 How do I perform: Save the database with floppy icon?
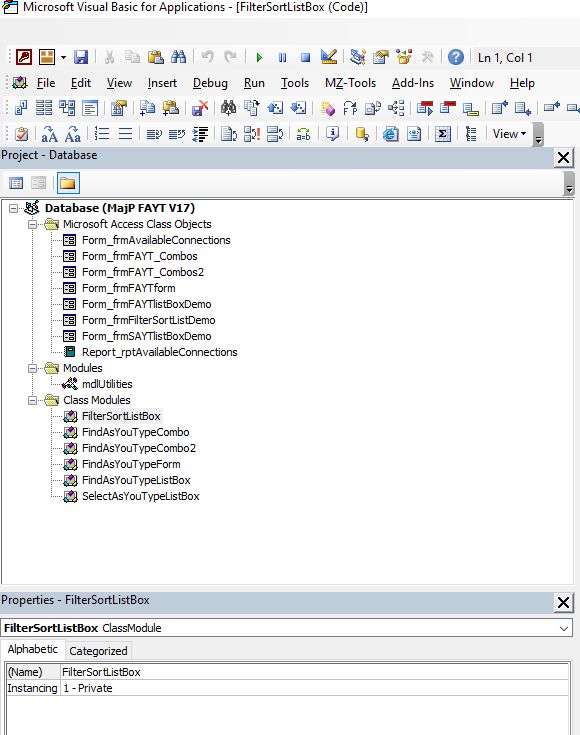tap(81, 57)
